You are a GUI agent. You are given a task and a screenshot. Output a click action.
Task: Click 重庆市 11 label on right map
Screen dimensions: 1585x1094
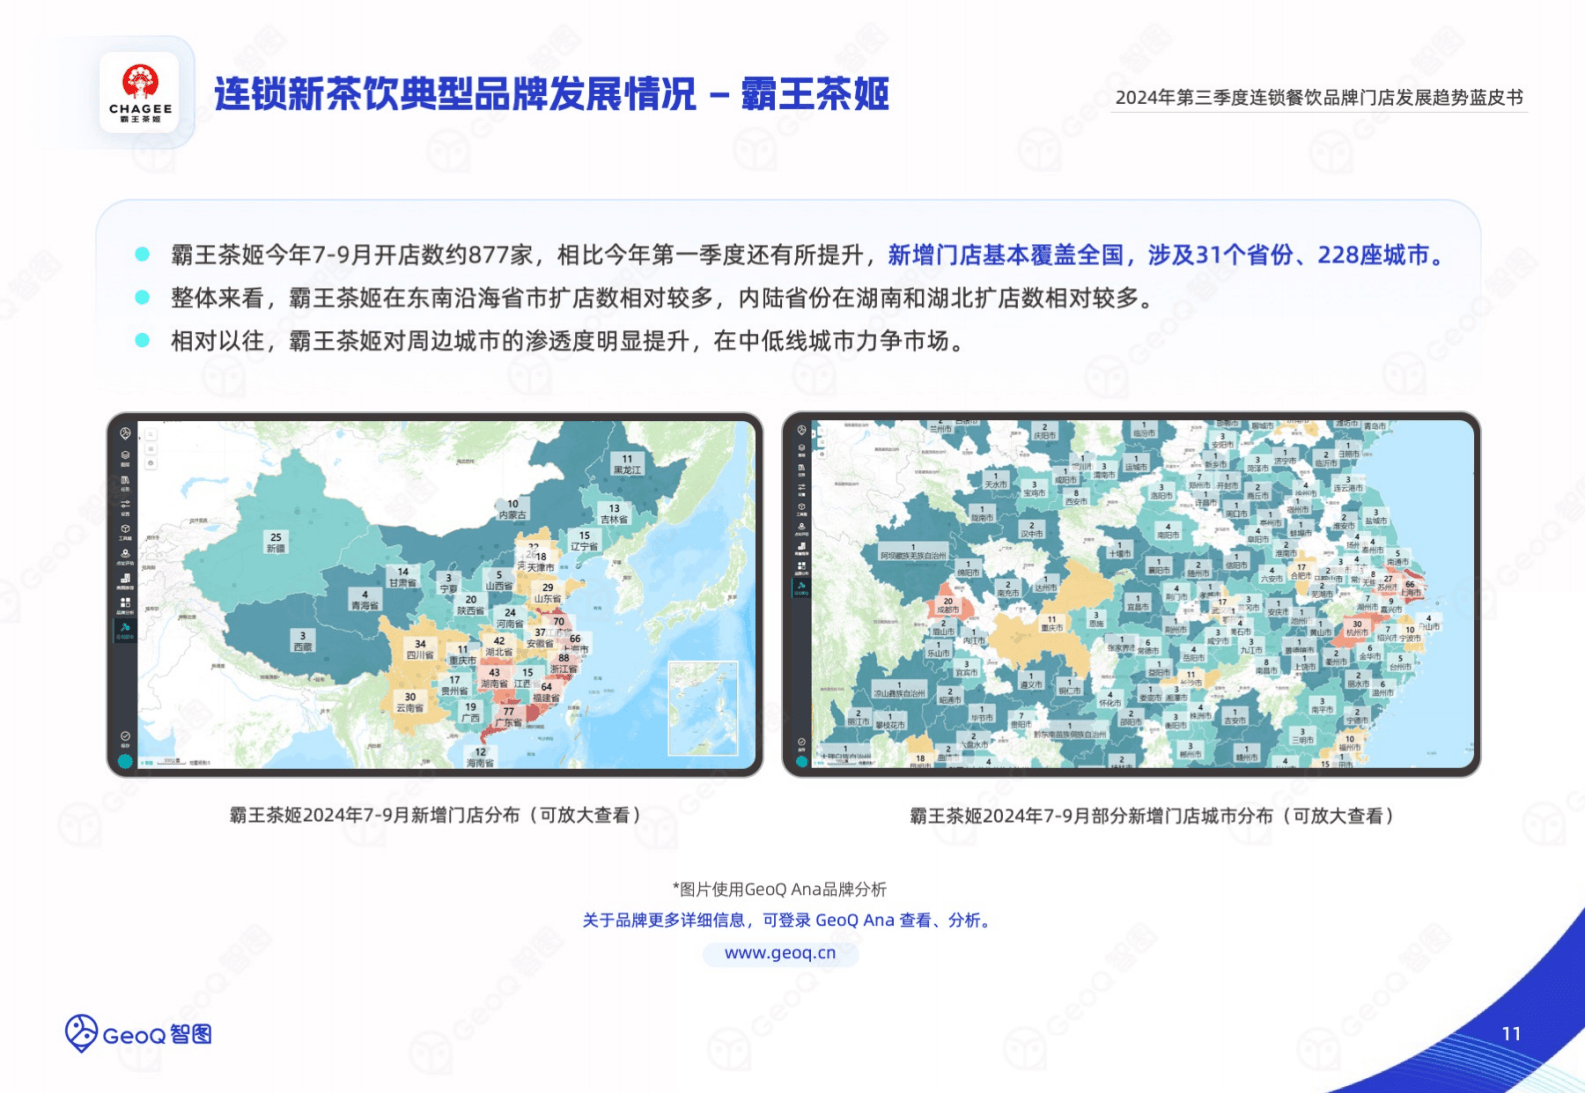1051,623
